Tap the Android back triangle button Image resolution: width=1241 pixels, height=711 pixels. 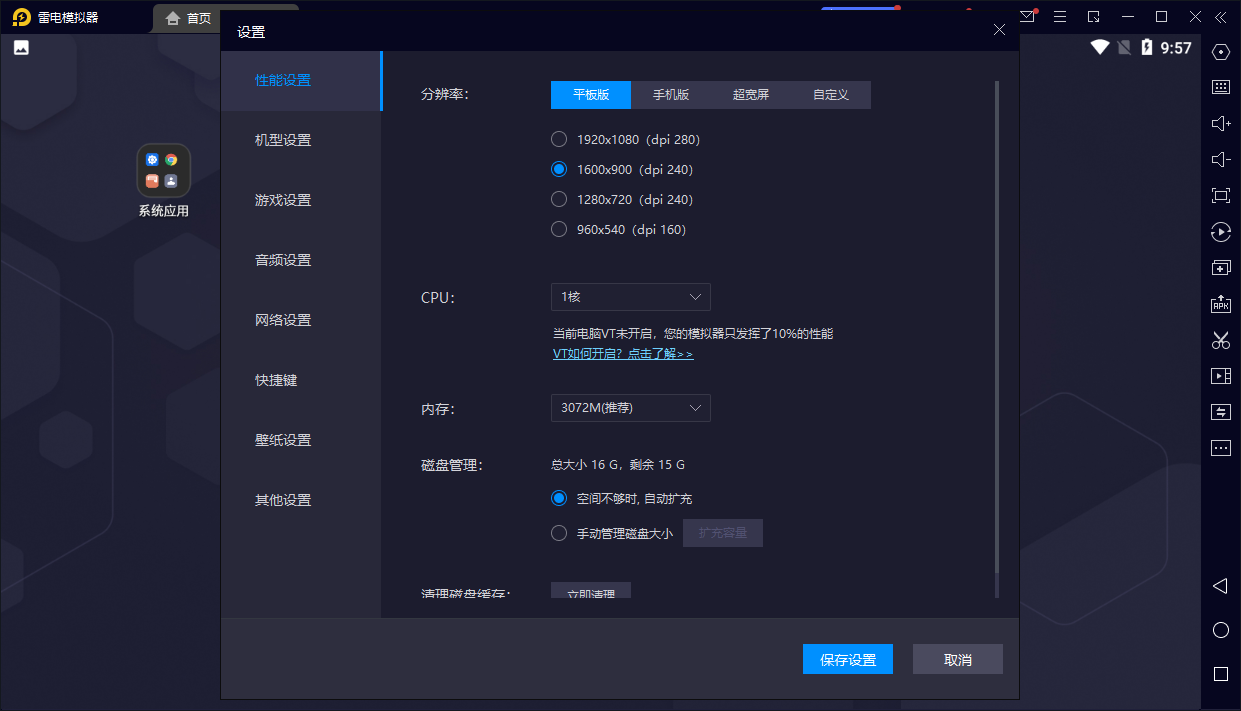point(1220,585)
